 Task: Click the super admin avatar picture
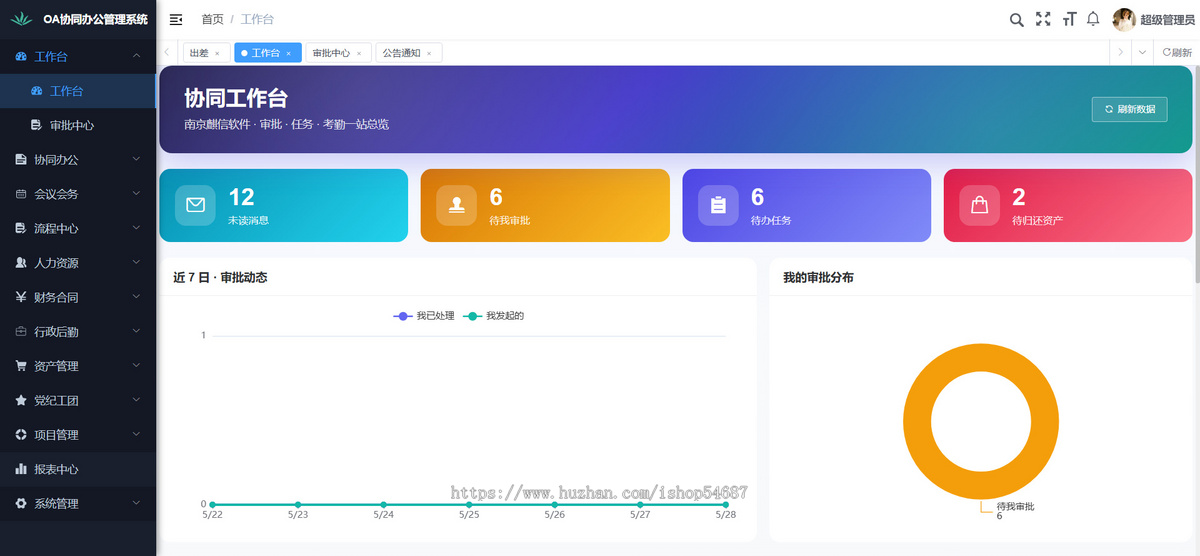tap(1124, 19)
